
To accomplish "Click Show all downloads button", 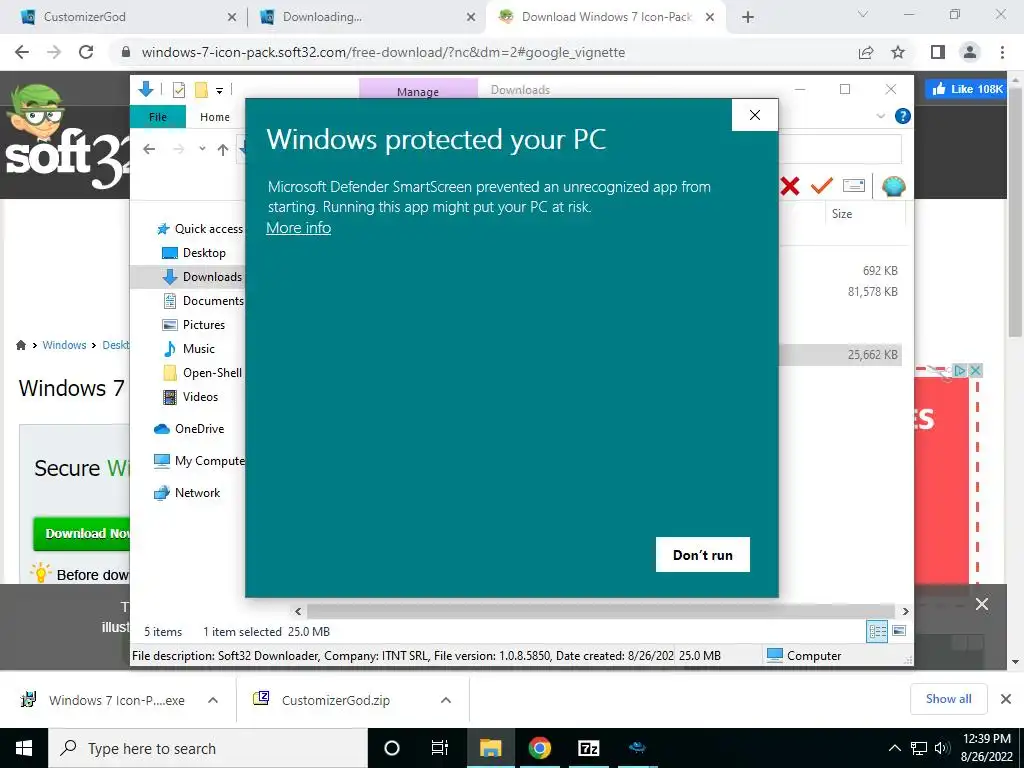I will 948,699.
